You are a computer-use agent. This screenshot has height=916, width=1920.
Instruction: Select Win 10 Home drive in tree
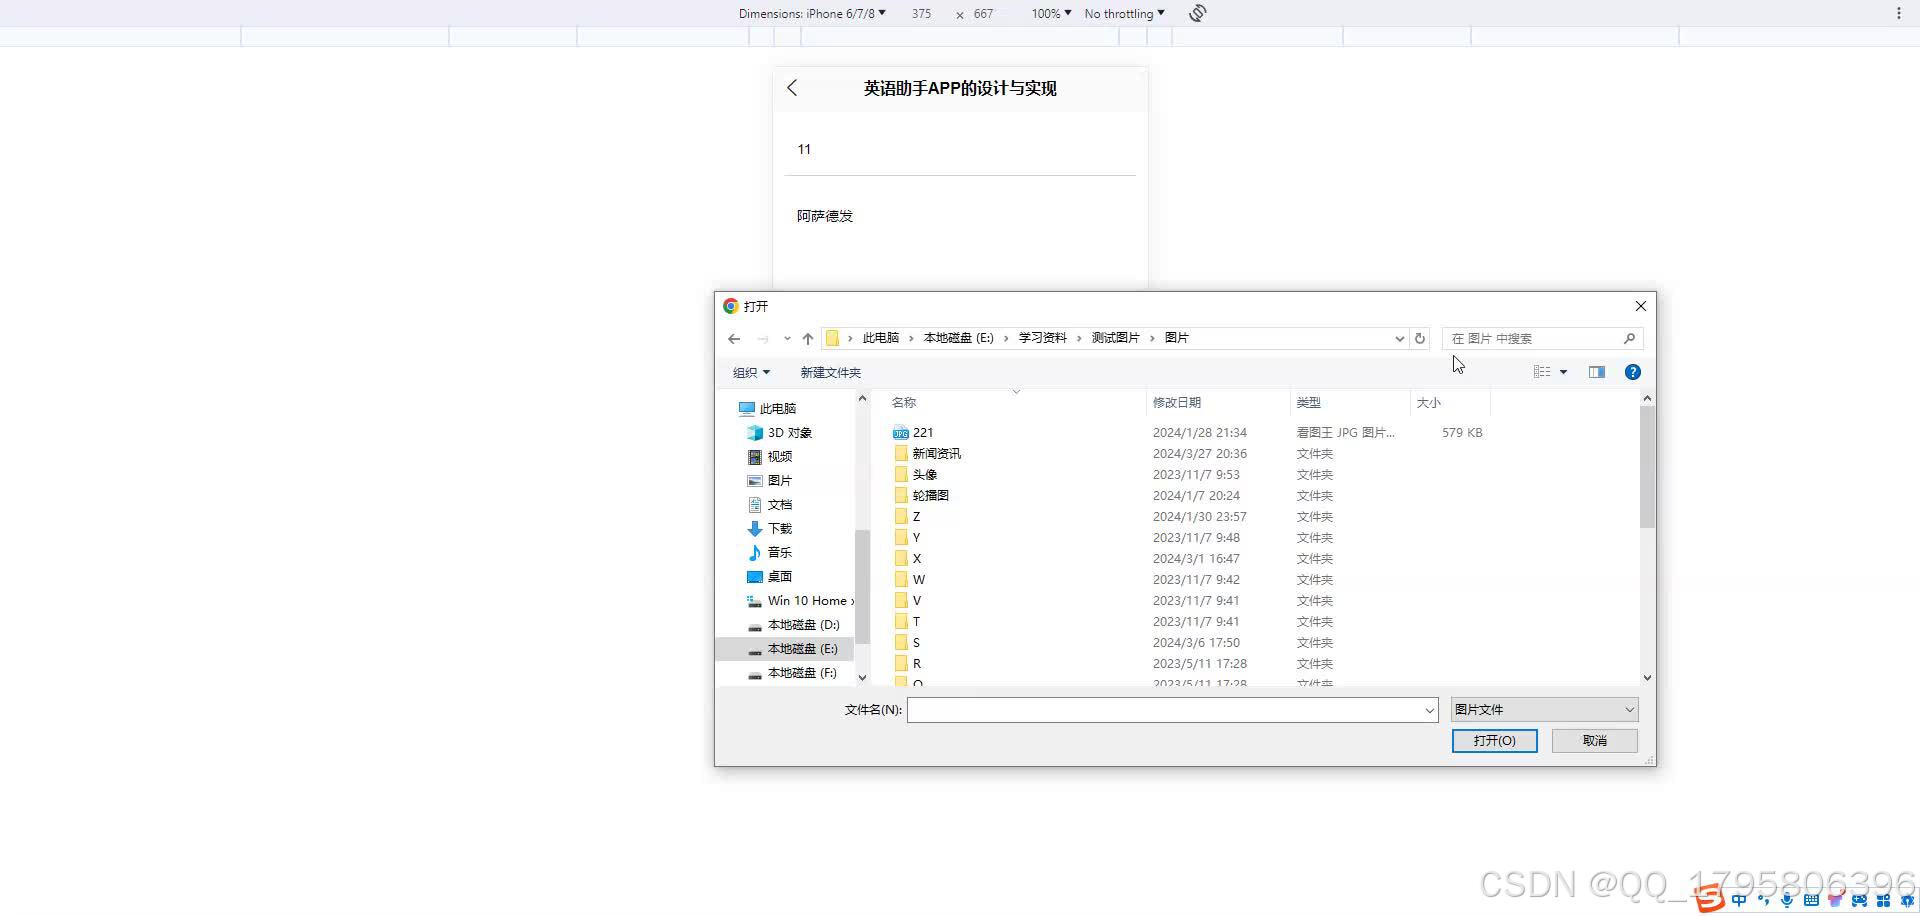(800, 601)
